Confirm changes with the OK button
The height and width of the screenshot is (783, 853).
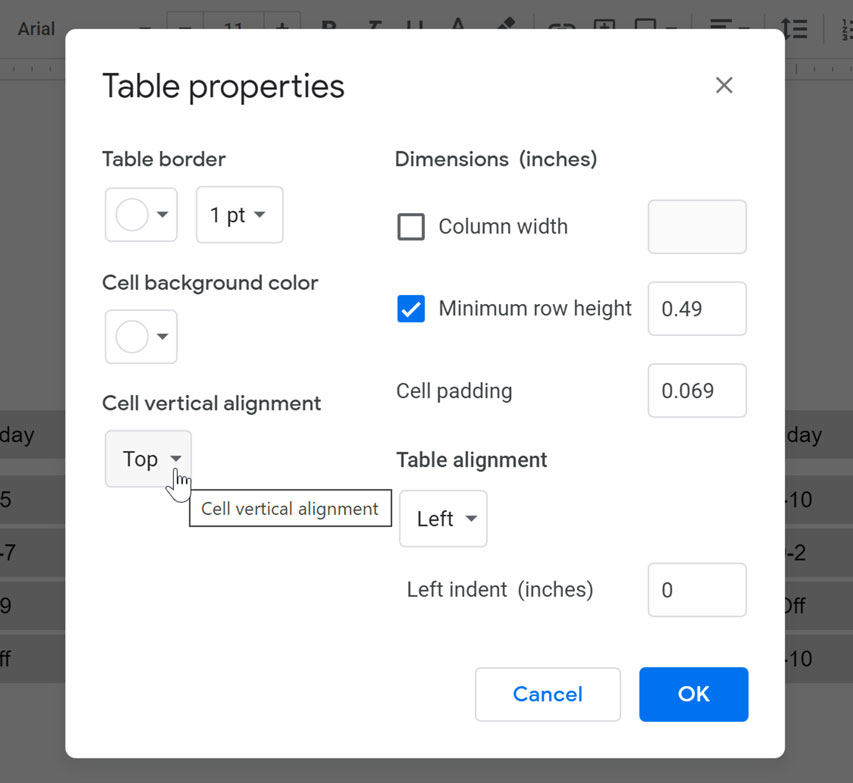693,694
